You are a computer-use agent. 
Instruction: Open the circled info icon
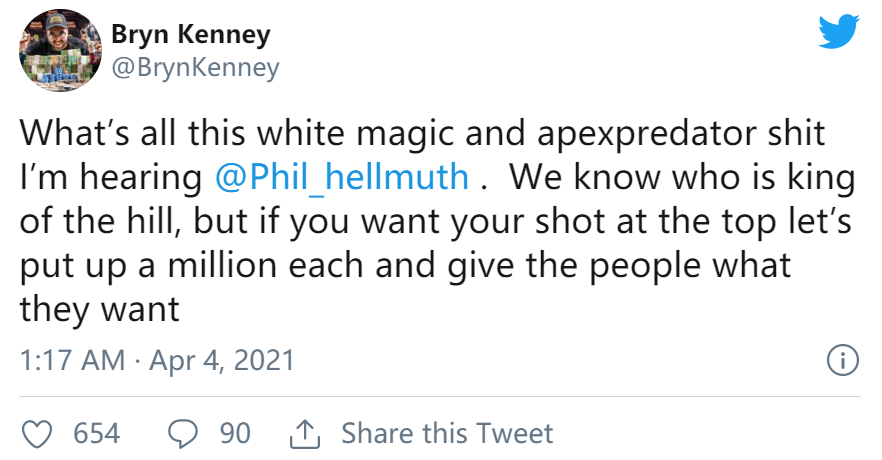(843, 360)
